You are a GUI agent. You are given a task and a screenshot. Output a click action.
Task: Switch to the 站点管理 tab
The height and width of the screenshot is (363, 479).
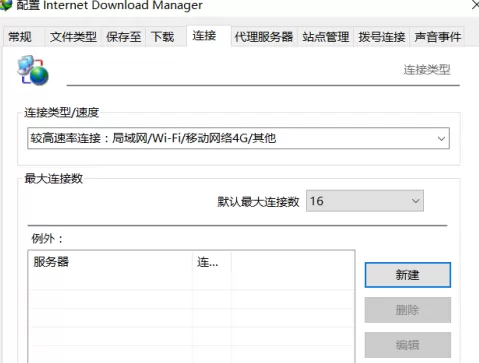pyautogui.click(x=326, y=37)
